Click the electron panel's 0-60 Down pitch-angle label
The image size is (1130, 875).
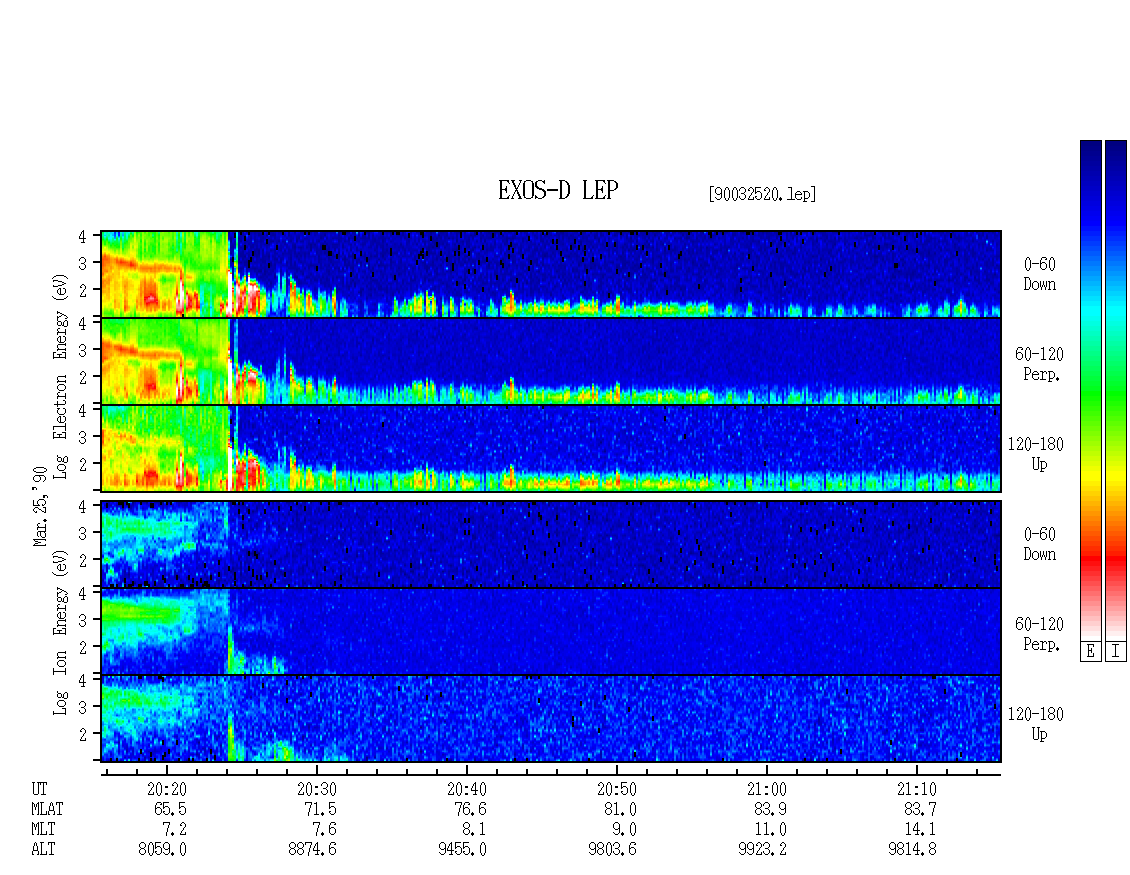point(1039,275)
